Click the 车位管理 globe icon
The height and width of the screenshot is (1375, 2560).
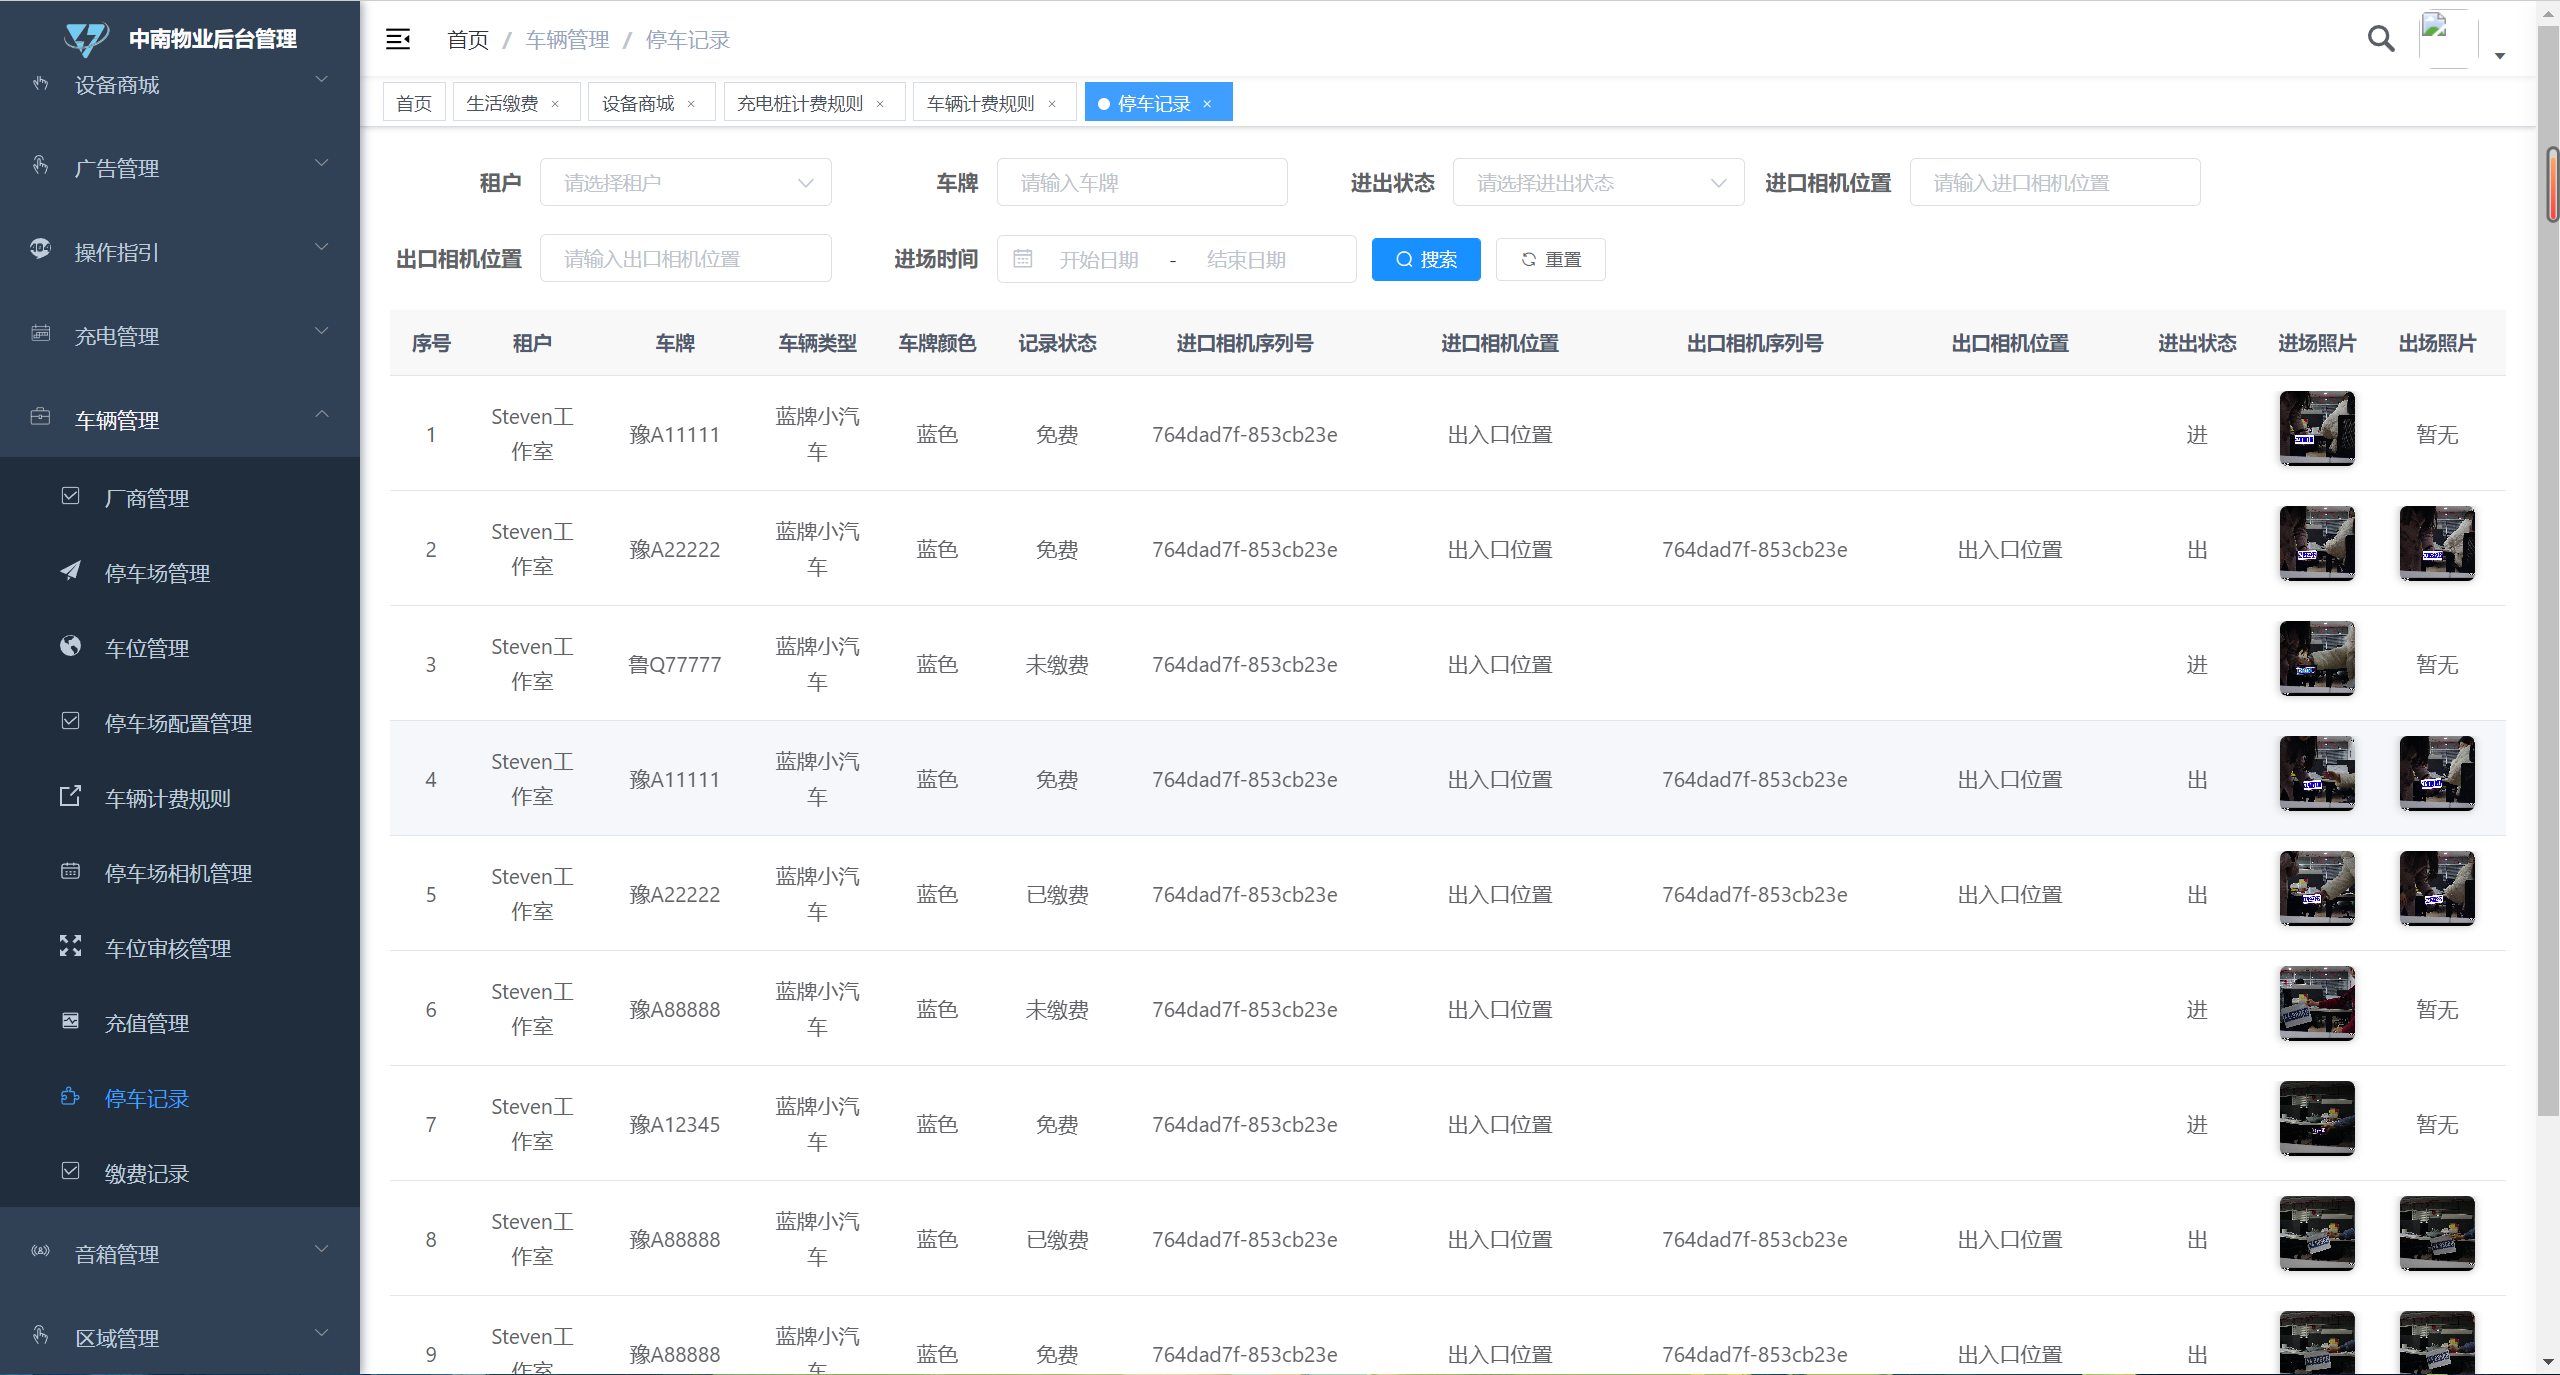pos(70,646)
